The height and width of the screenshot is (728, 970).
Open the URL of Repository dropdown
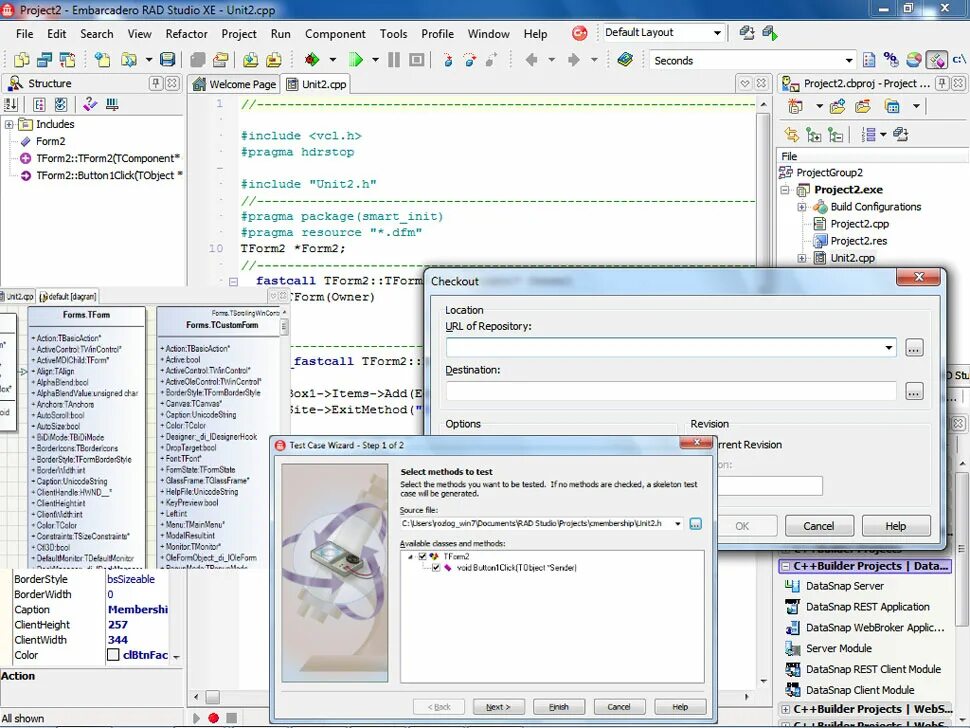889,348
